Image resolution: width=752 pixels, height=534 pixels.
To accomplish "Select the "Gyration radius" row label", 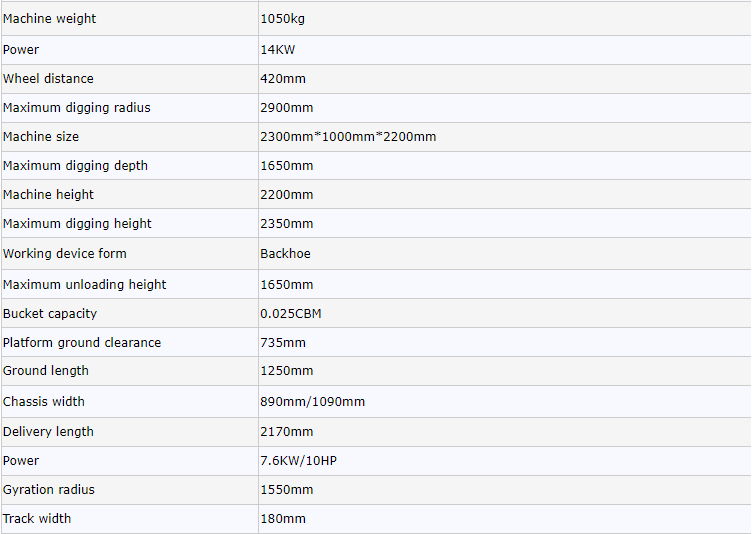I will [49, 489].
